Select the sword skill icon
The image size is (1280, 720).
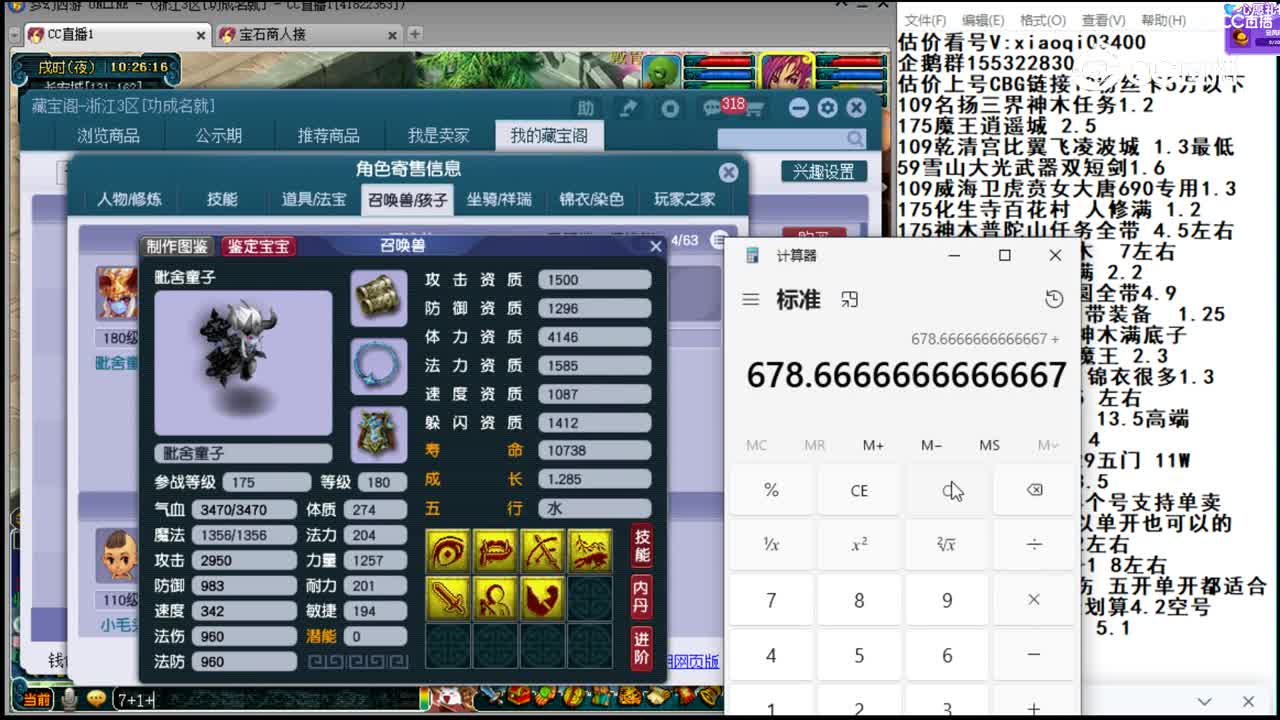(448, 598)
